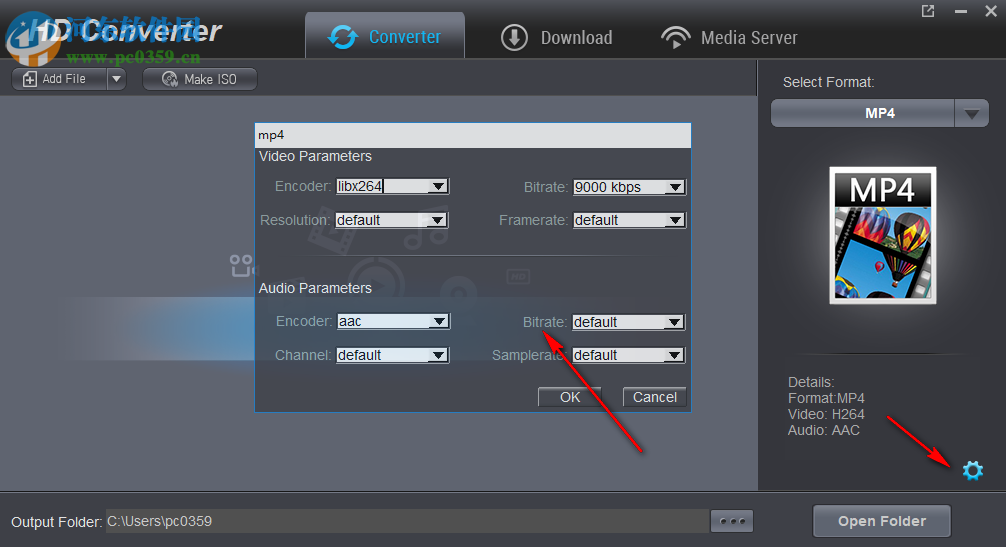The image size is (1006, 547).
Task: Close the HD Converter window
Action: [x=991, y=11]
